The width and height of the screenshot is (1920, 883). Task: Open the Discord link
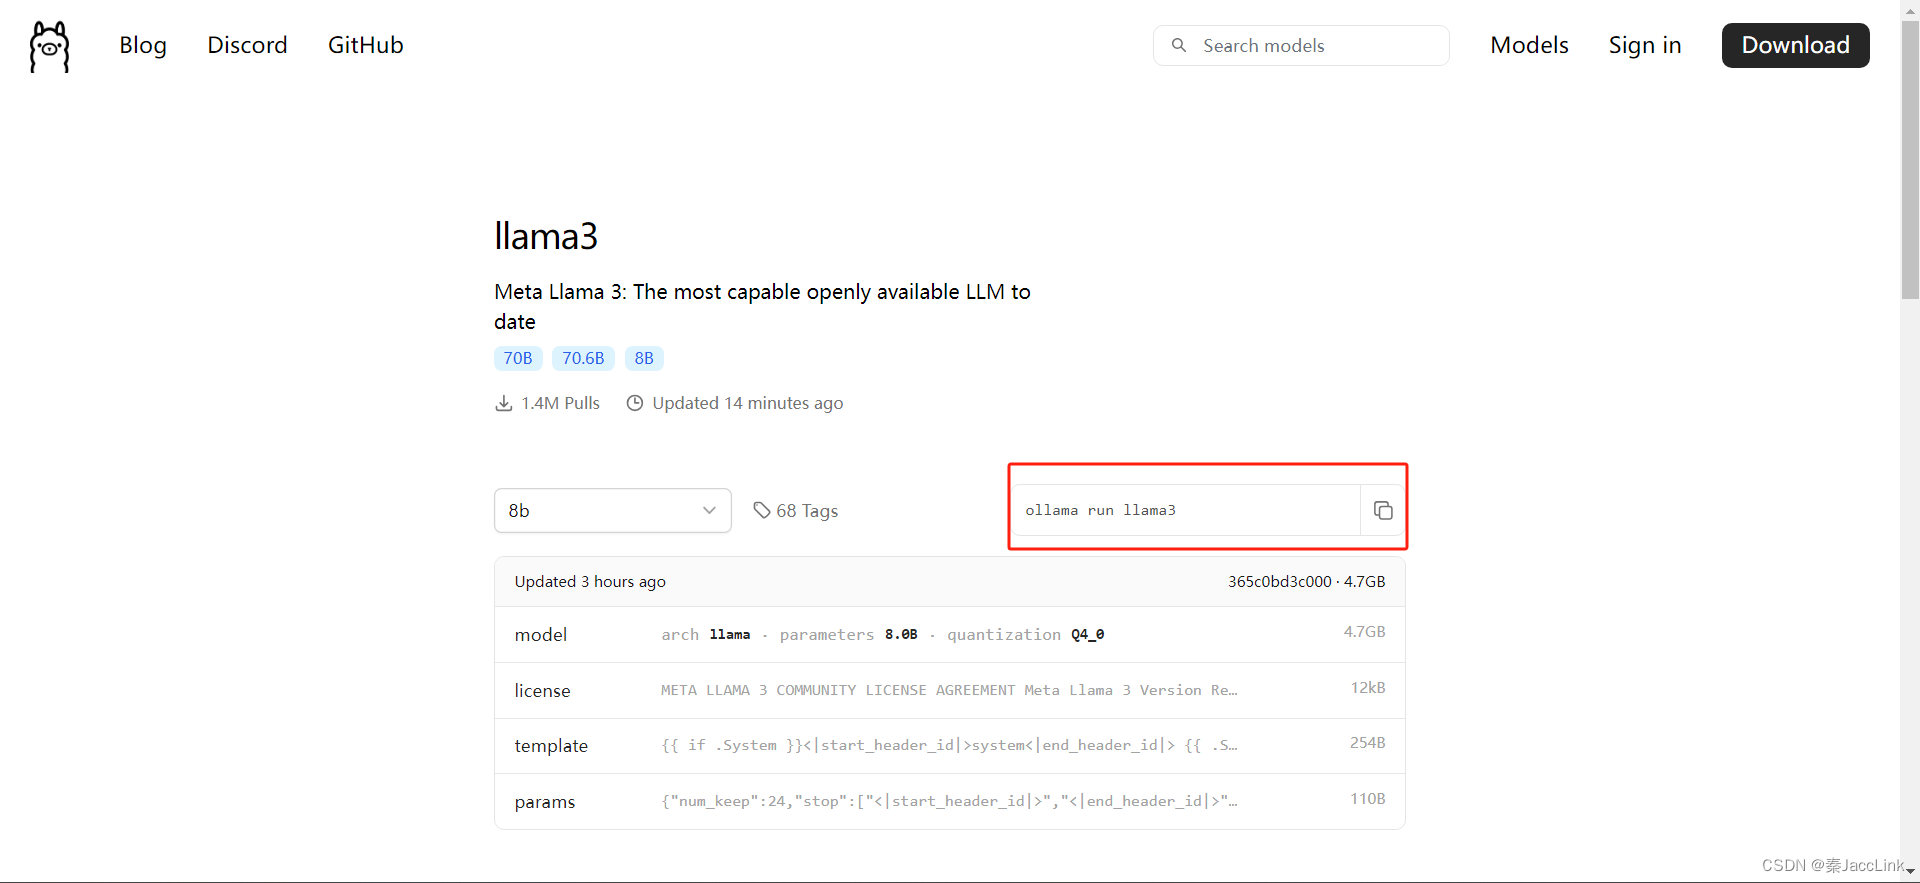click(x=247, y=45)
